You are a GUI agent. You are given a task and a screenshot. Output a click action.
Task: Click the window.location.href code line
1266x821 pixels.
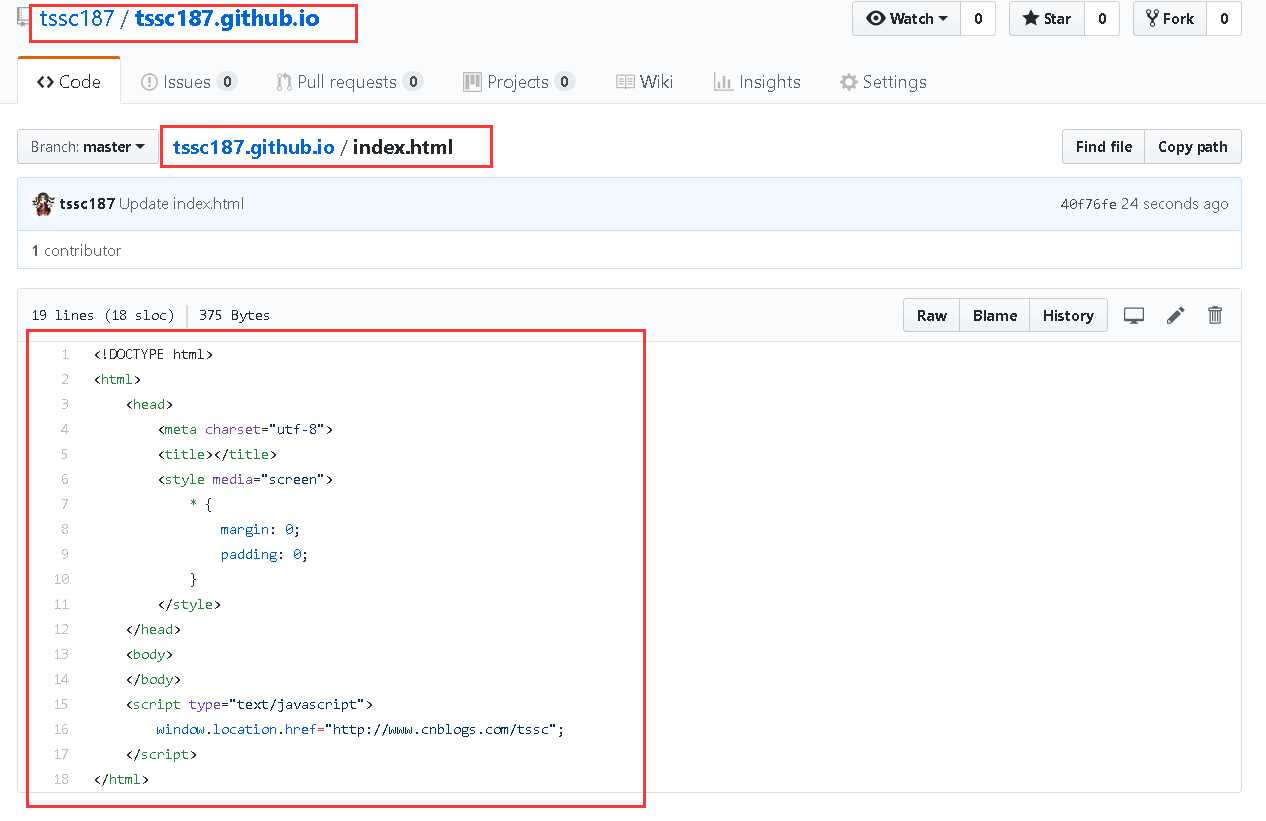tap(360, 729)
